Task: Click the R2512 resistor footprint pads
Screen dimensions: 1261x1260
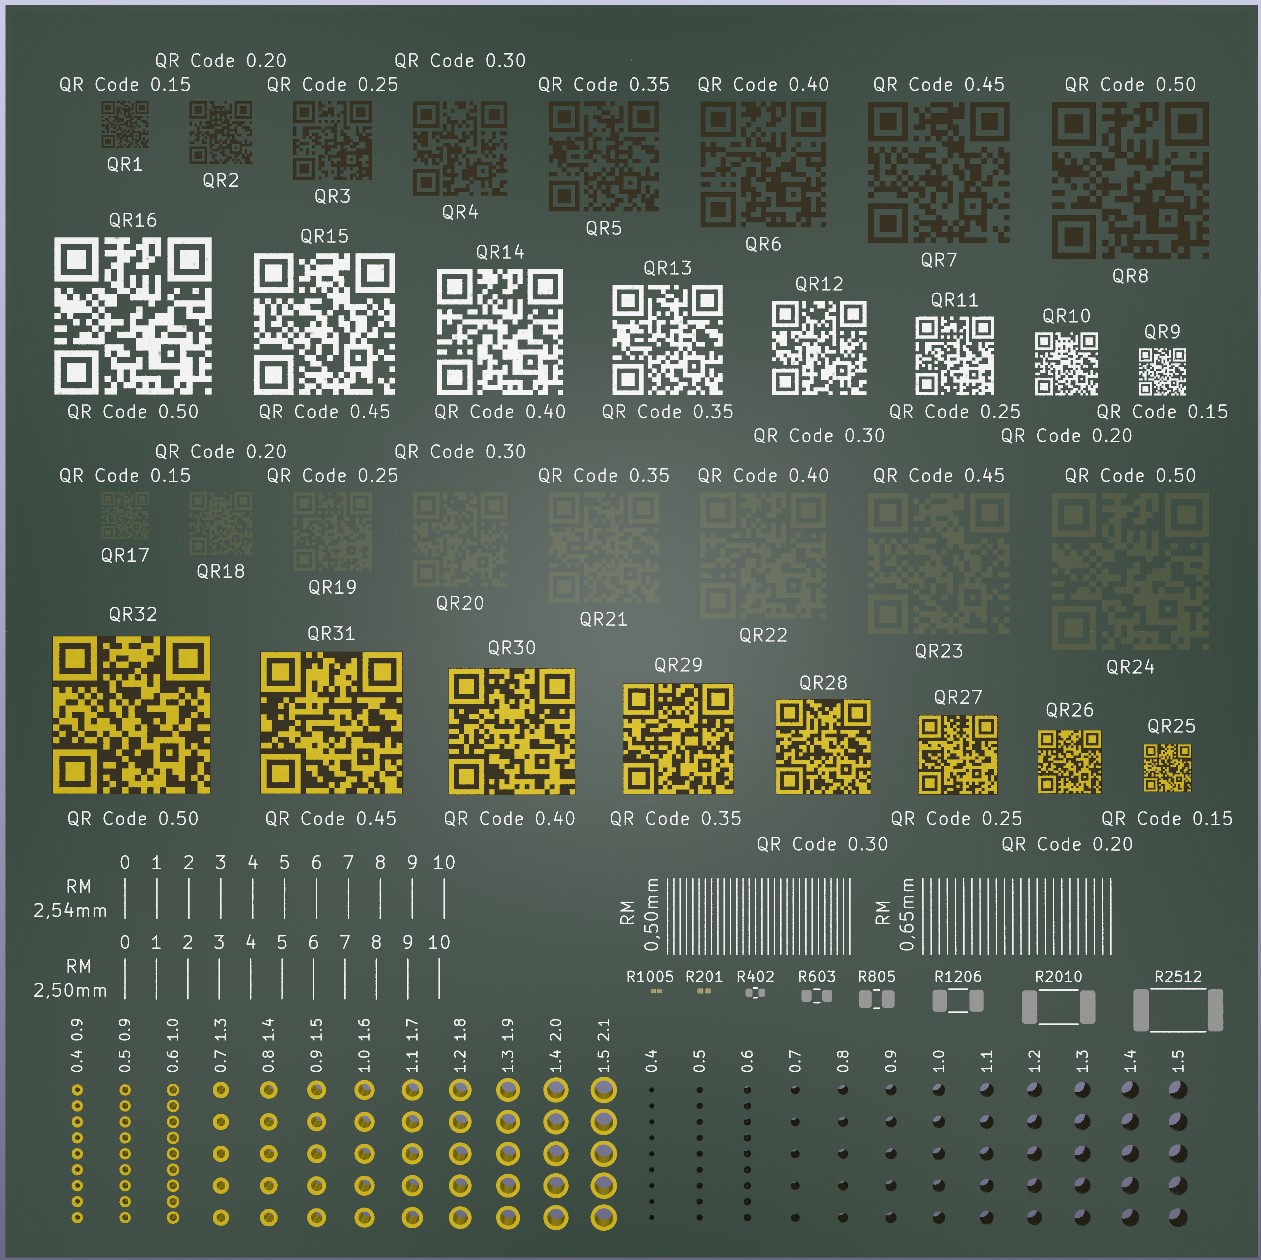Action: point(1177,1010)
